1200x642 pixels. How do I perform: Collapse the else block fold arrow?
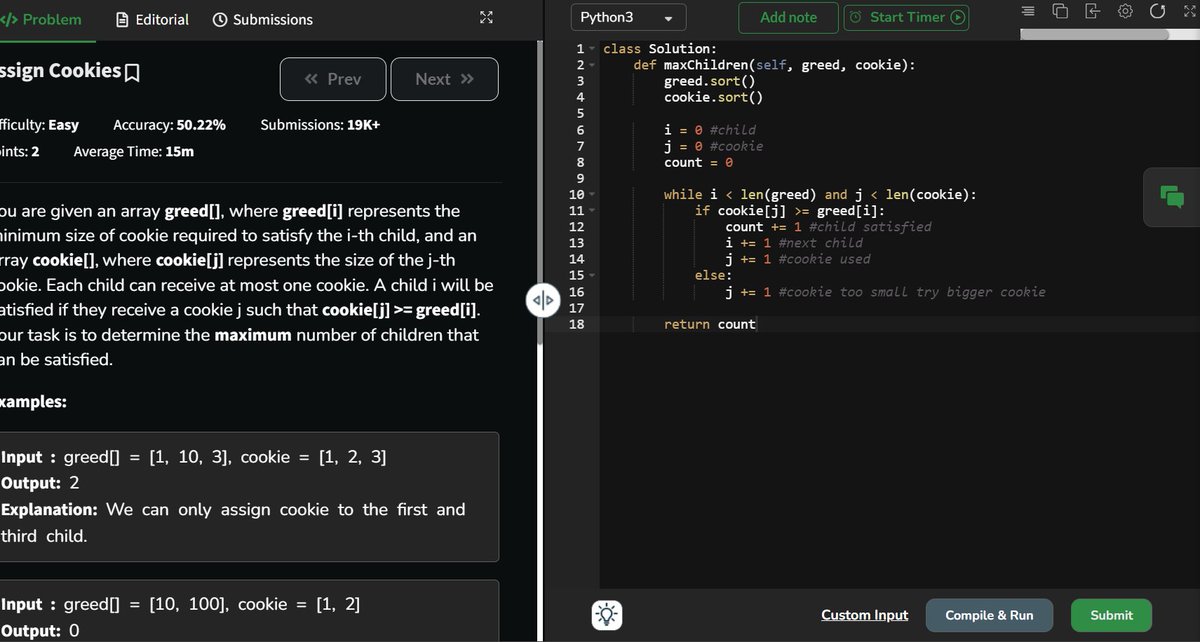pyautogui.click(x=592, y=275)
